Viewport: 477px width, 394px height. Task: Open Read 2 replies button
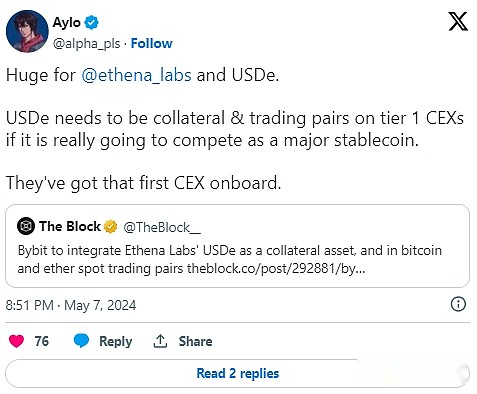coord(237,373)
